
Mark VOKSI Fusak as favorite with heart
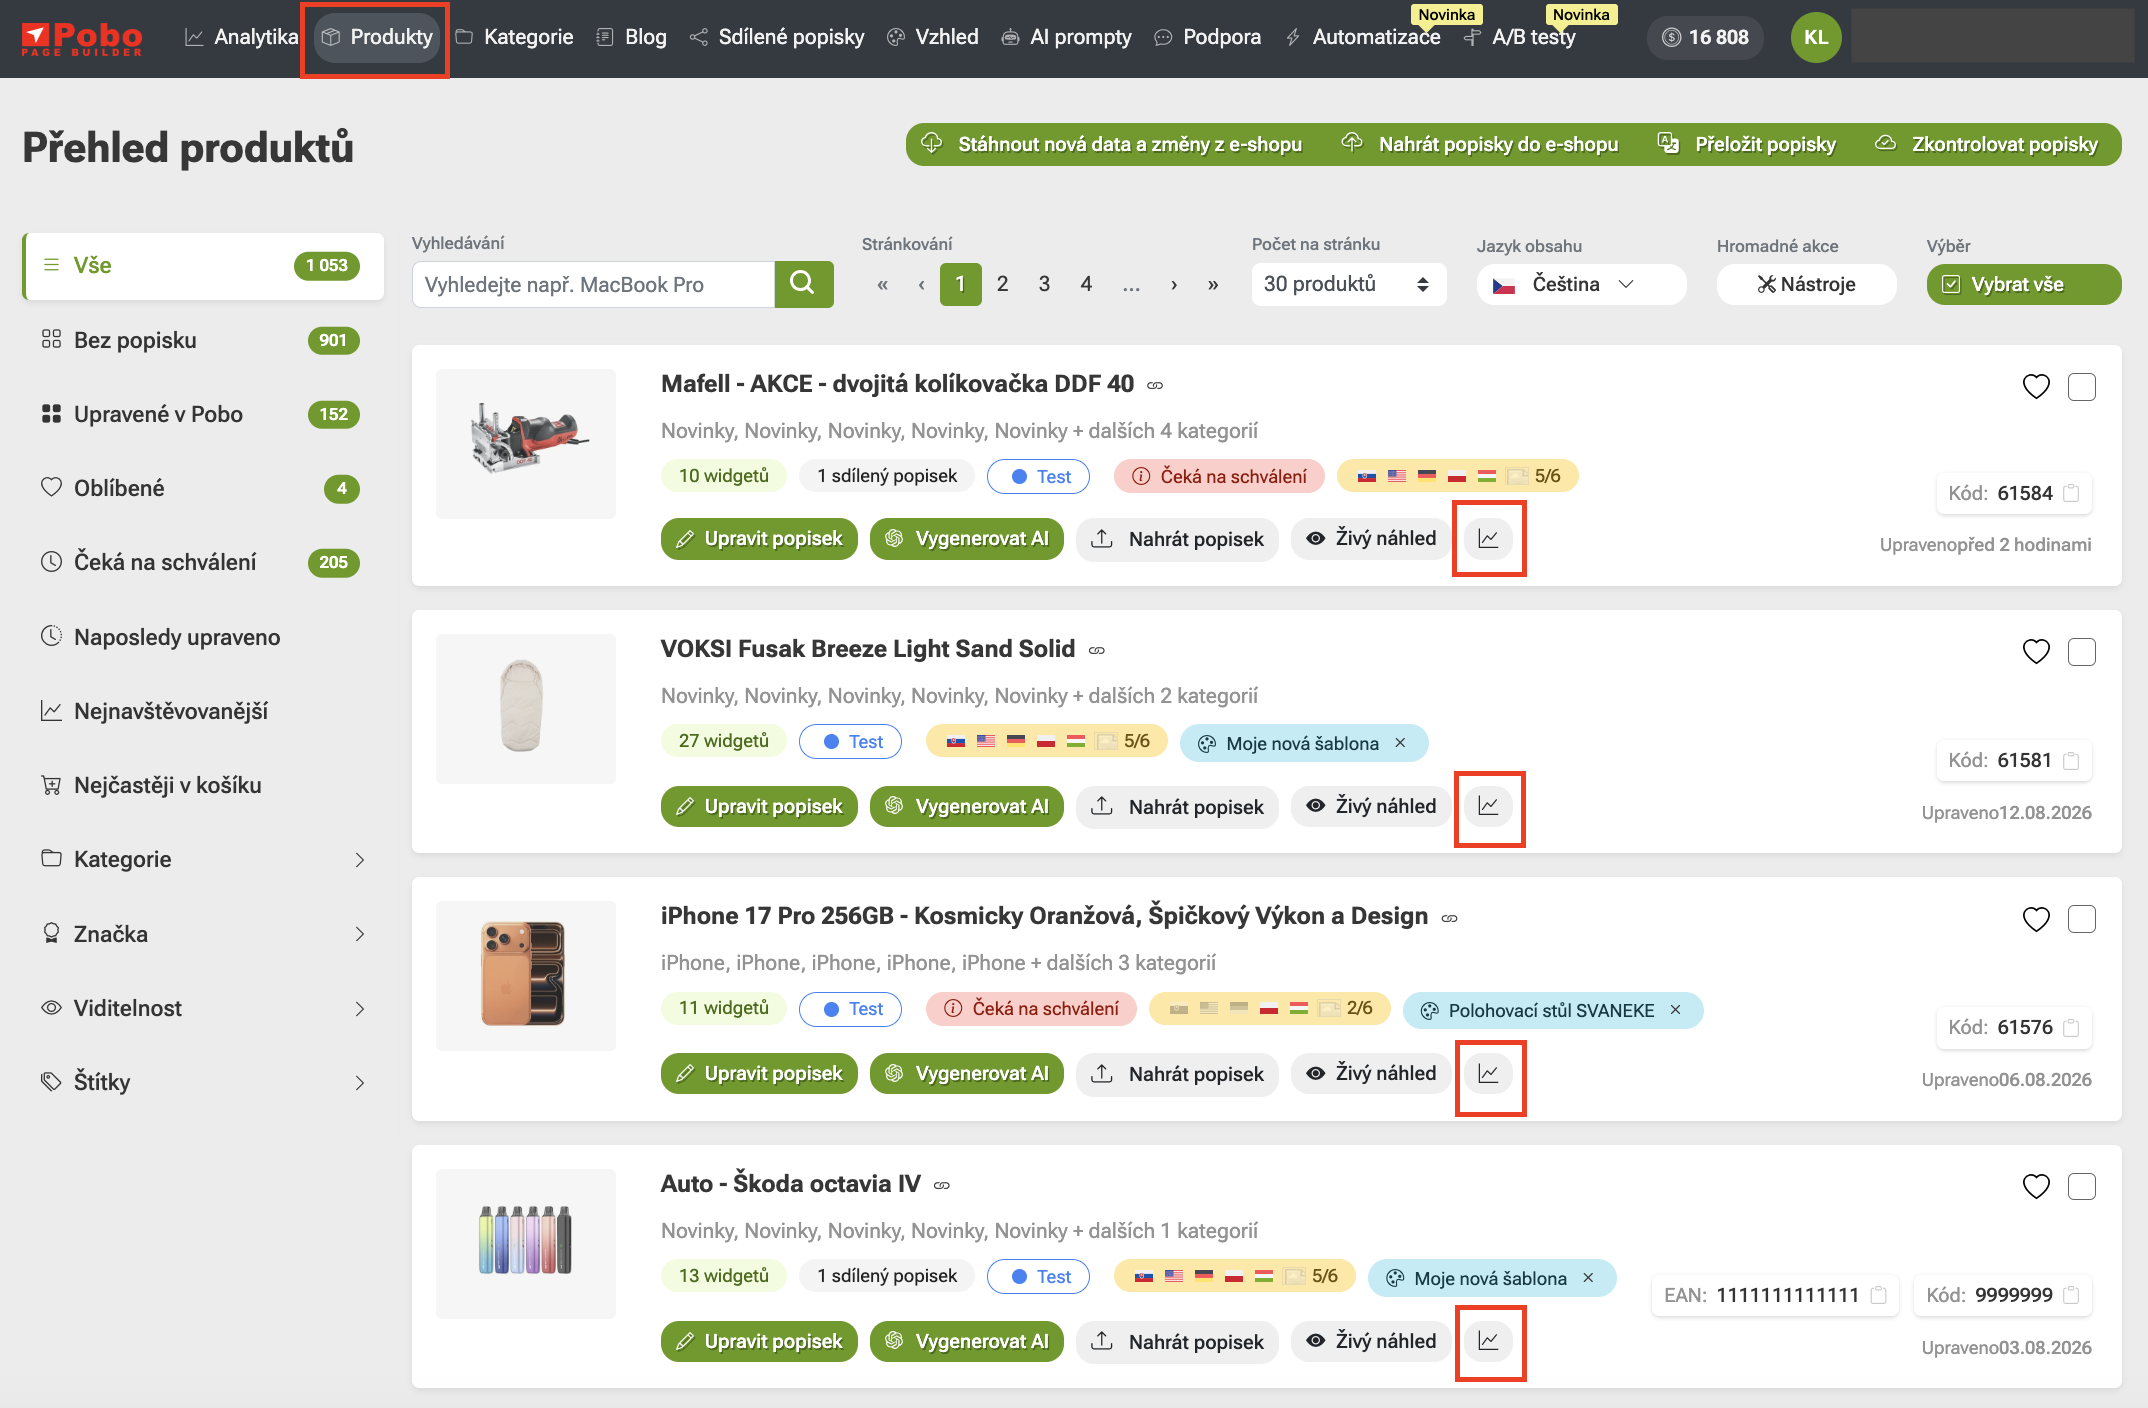tap(2036, 651)
